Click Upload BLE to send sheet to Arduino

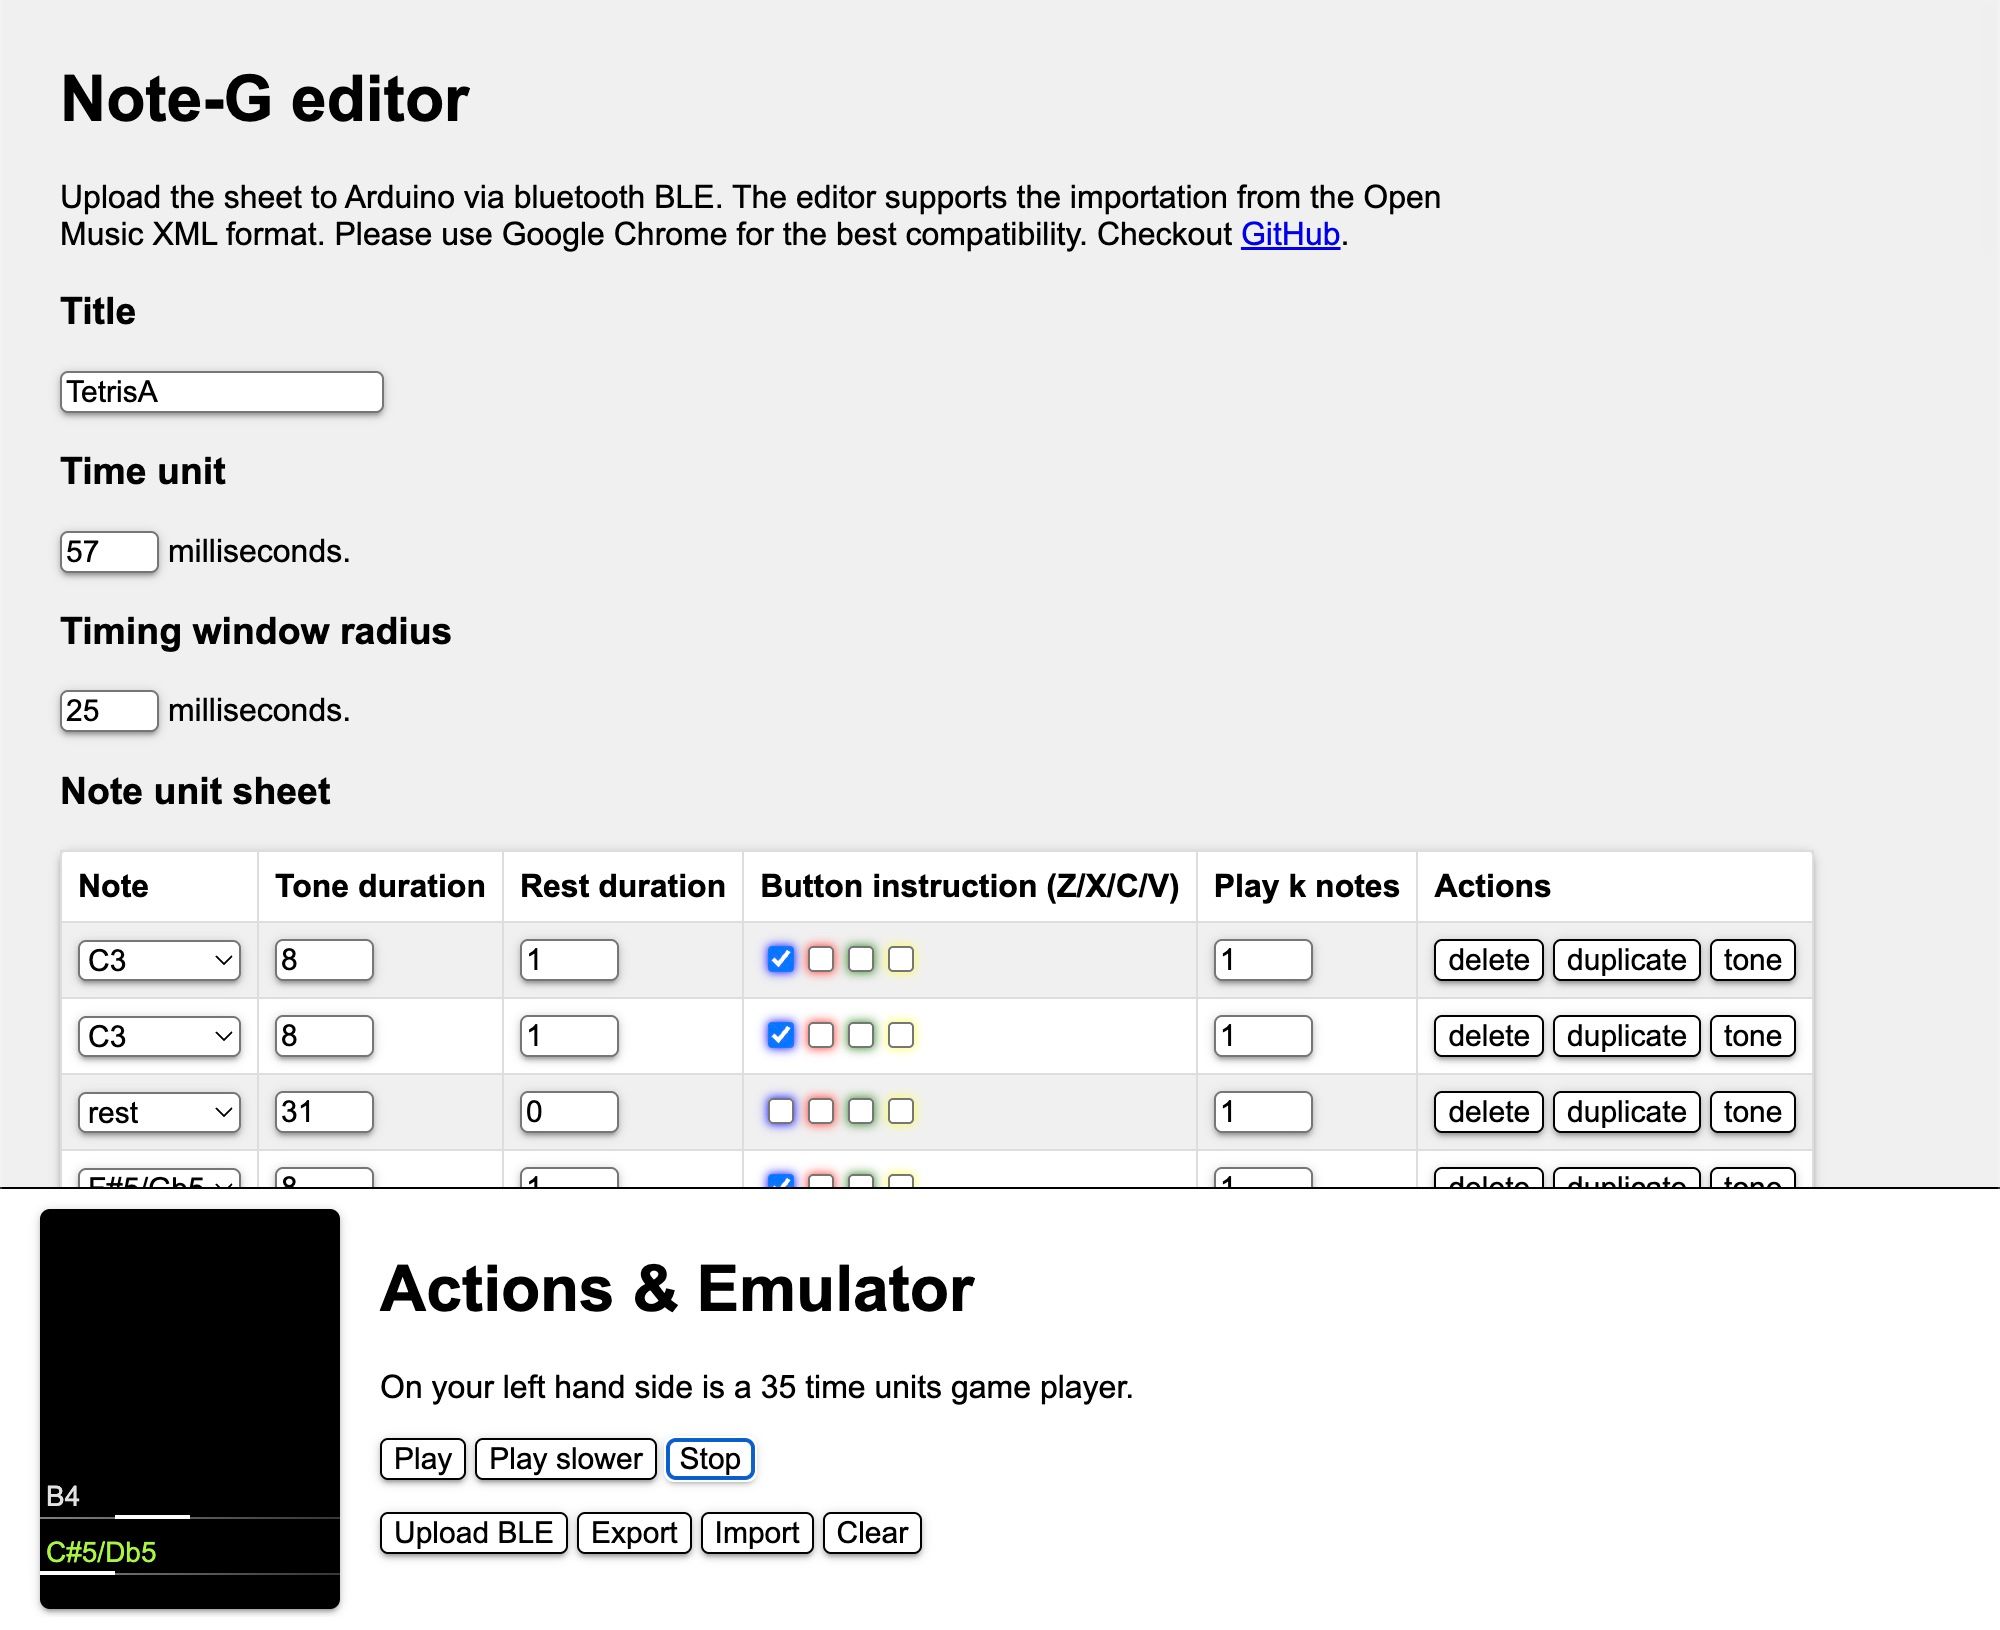pyautogui.click(x=473, y=1533)
